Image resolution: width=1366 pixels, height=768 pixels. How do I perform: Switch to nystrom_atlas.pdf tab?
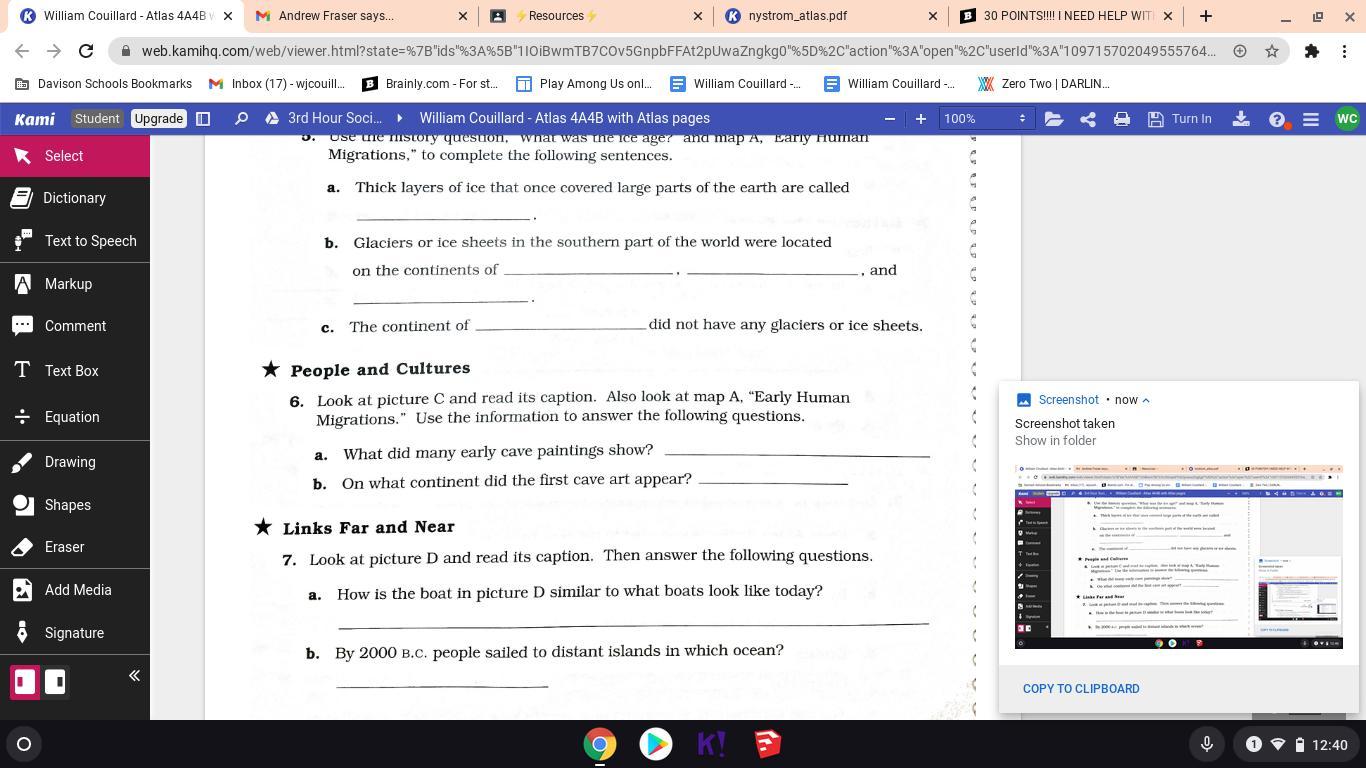point(831,16)
